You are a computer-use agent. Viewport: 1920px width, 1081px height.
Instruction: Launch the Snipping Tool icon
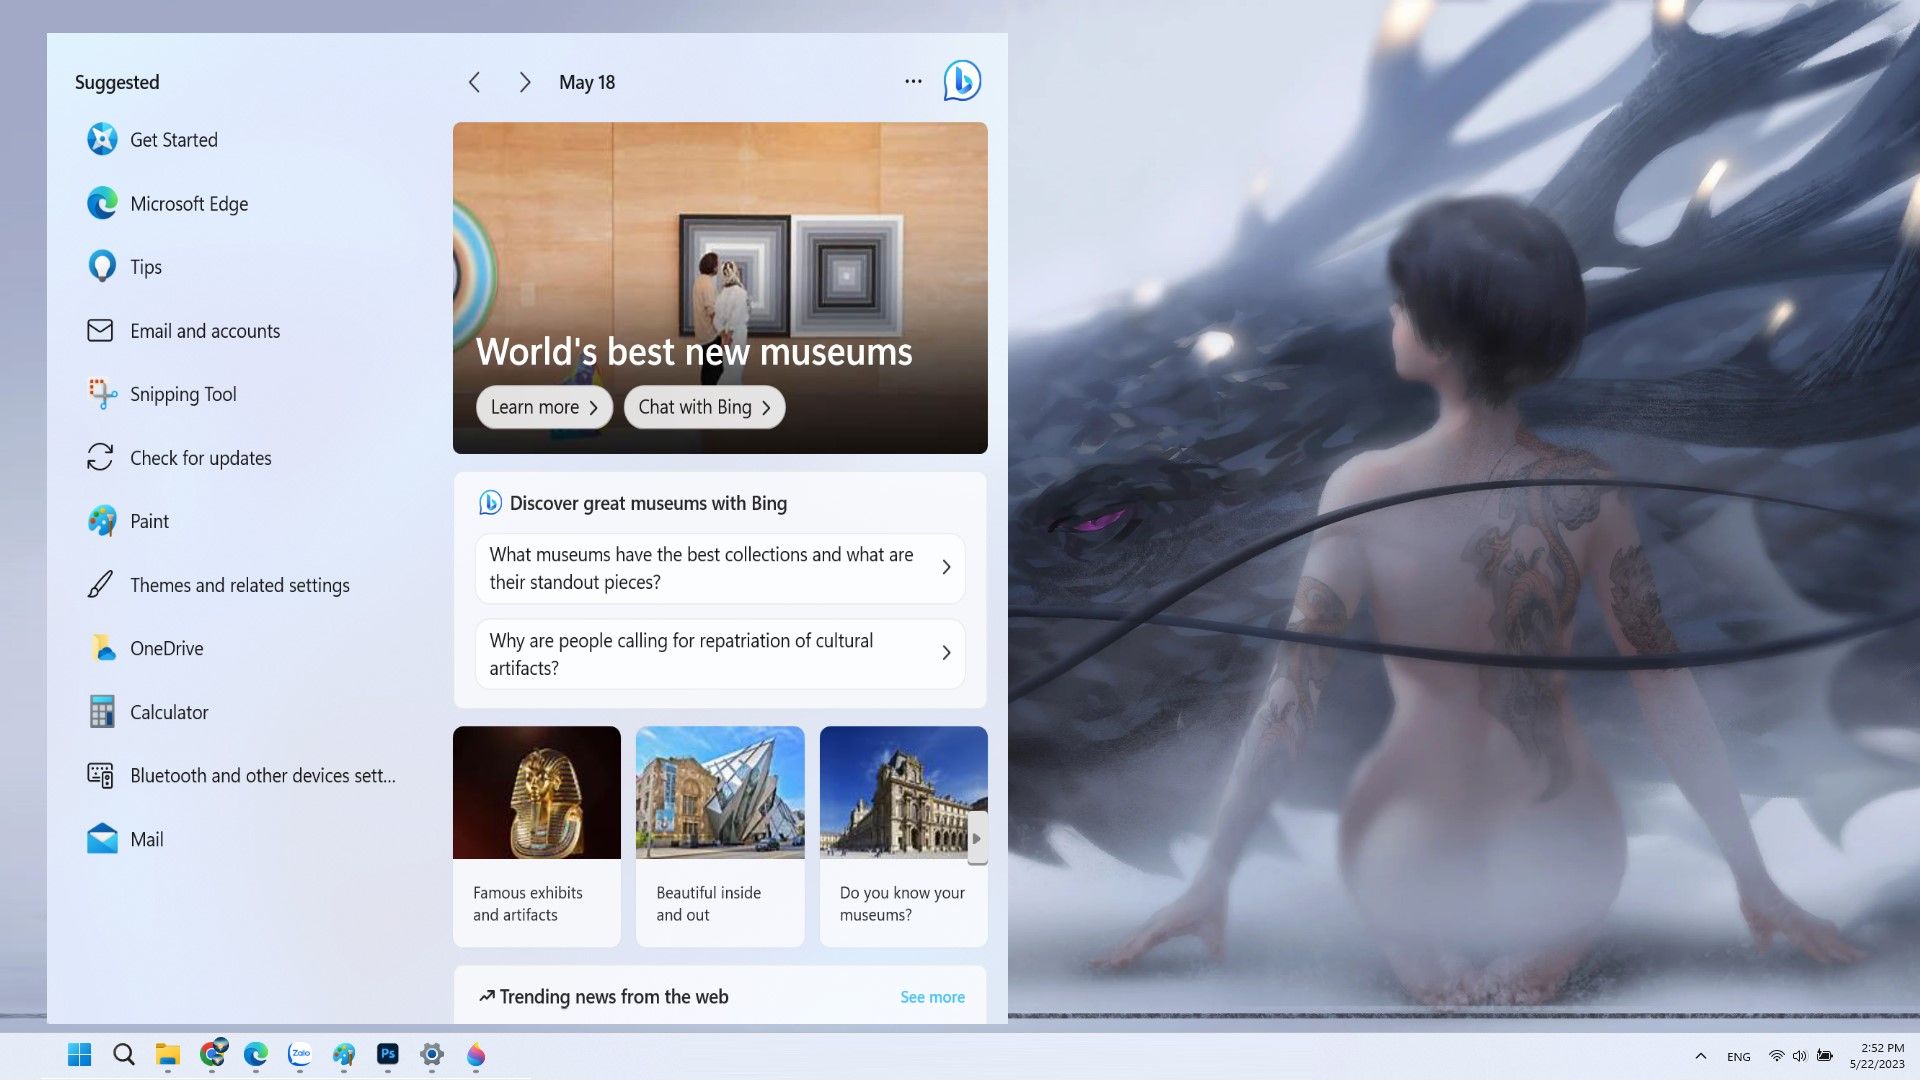102,394
